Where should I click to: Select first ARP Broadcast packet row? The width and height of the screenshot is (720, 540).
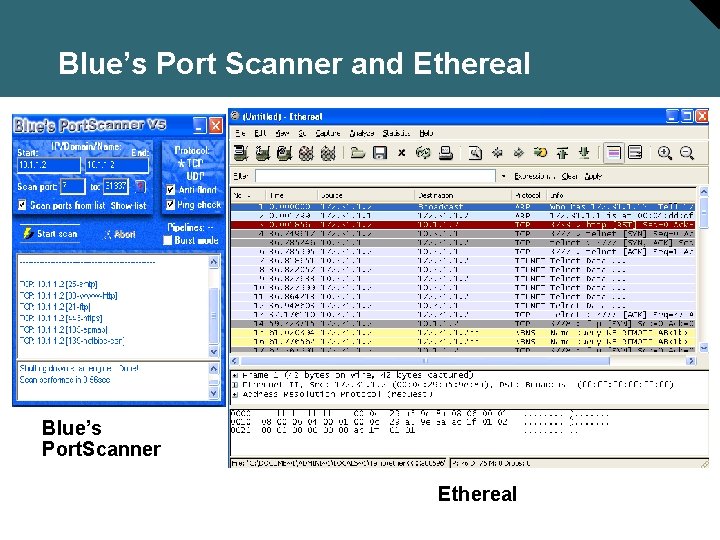(463, 207)
